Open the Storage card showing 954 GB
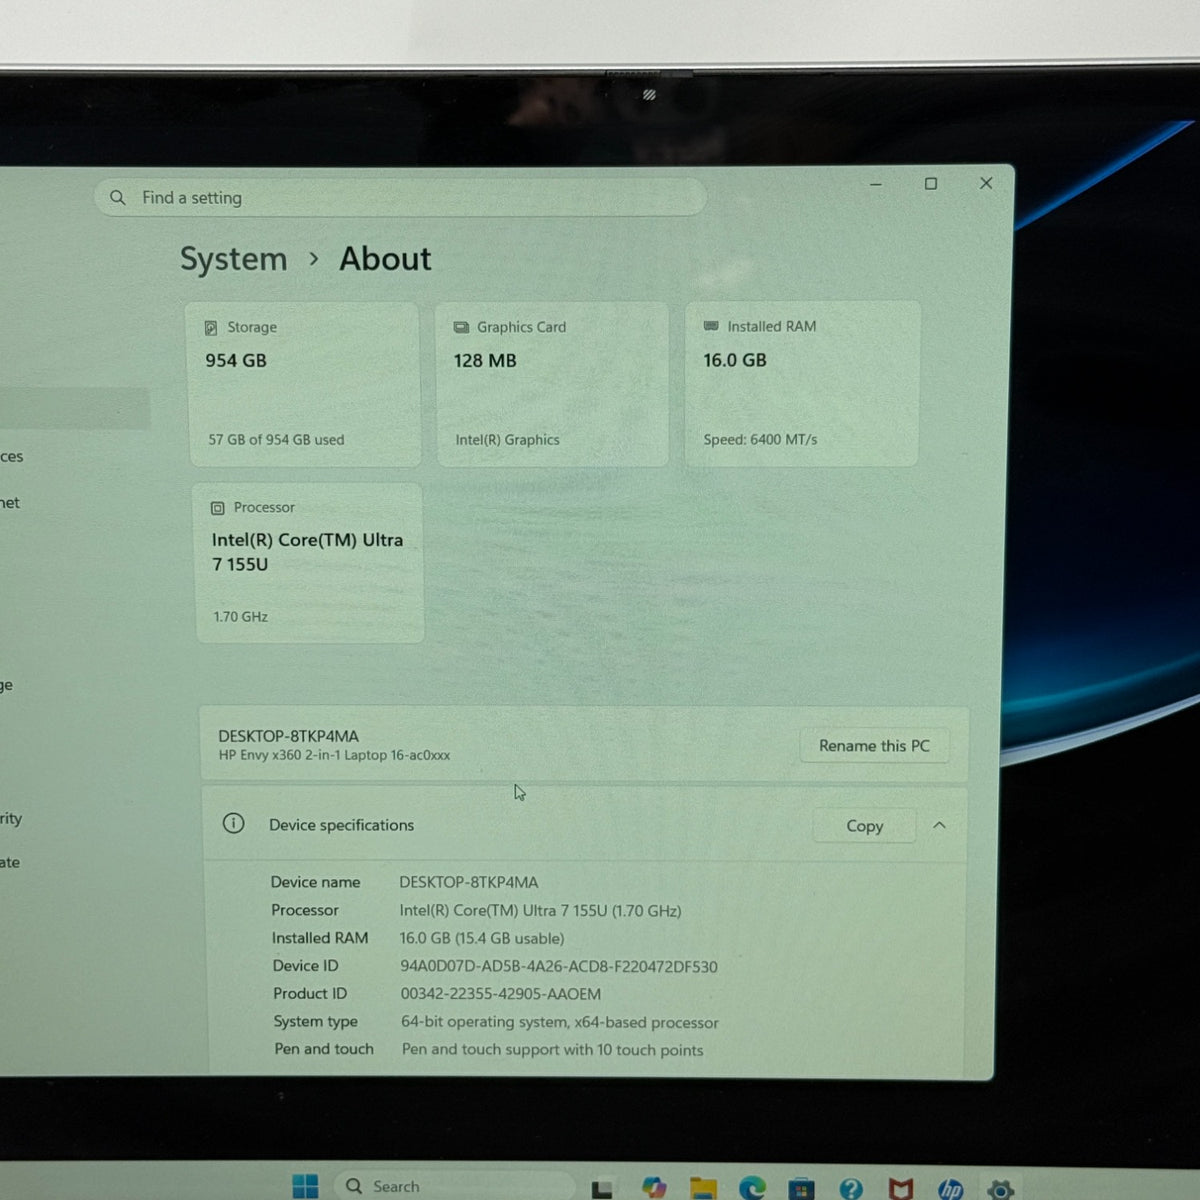This screenshot has height=1200, width=1200. (x=303, y=384)
